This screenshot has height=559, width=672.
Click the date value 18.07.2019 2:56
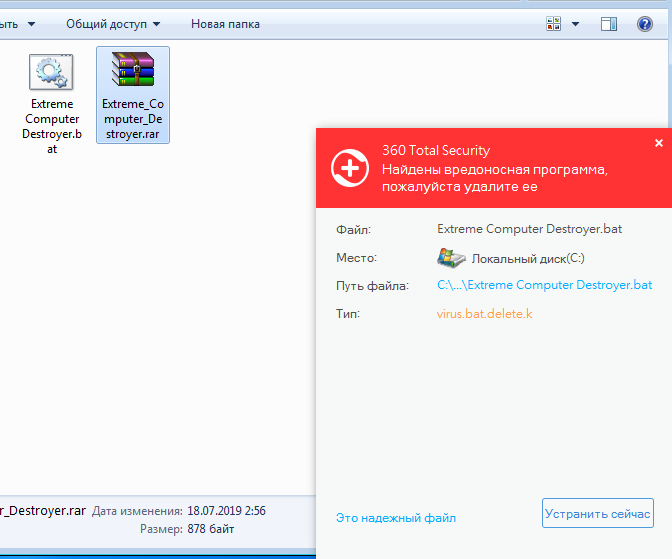click(226, 511)
